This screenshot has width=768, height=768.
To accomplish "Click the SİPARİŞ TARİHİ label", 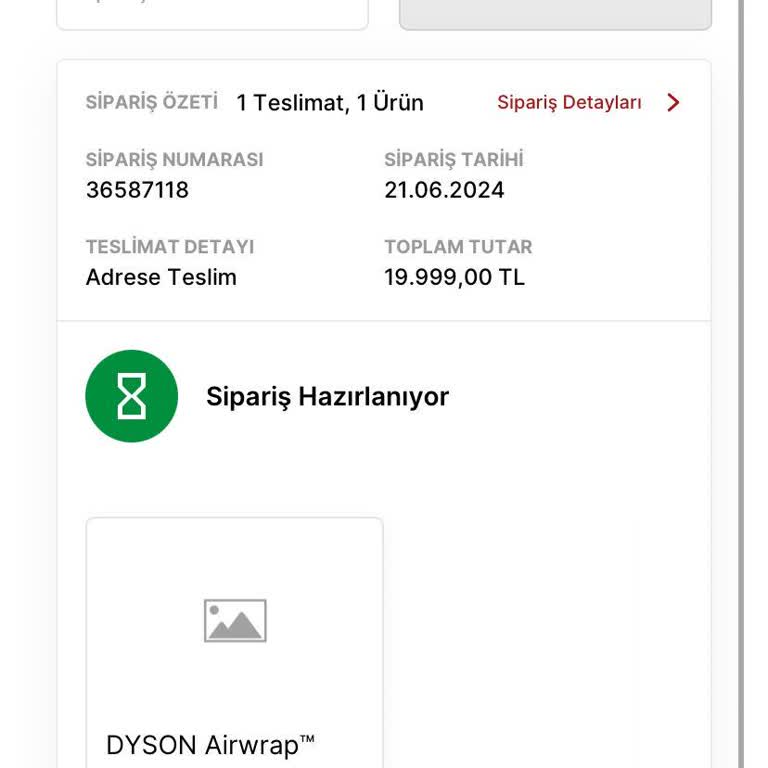I will 454,160.
